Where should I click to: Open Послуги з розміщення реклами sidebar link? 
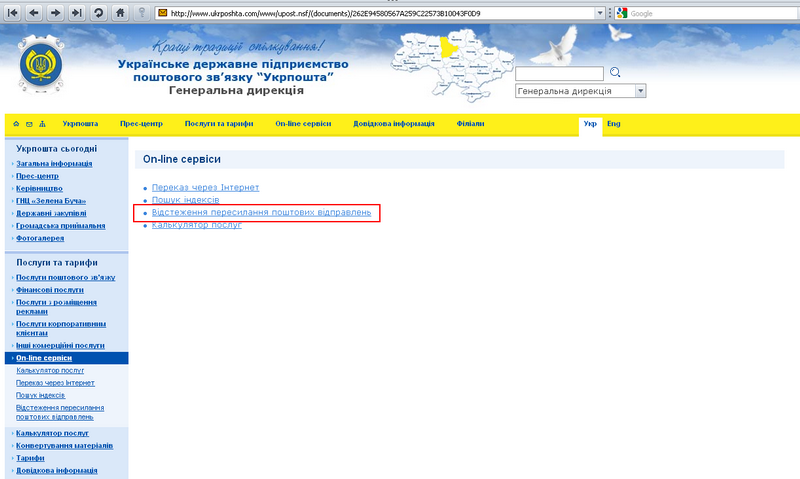56,307
